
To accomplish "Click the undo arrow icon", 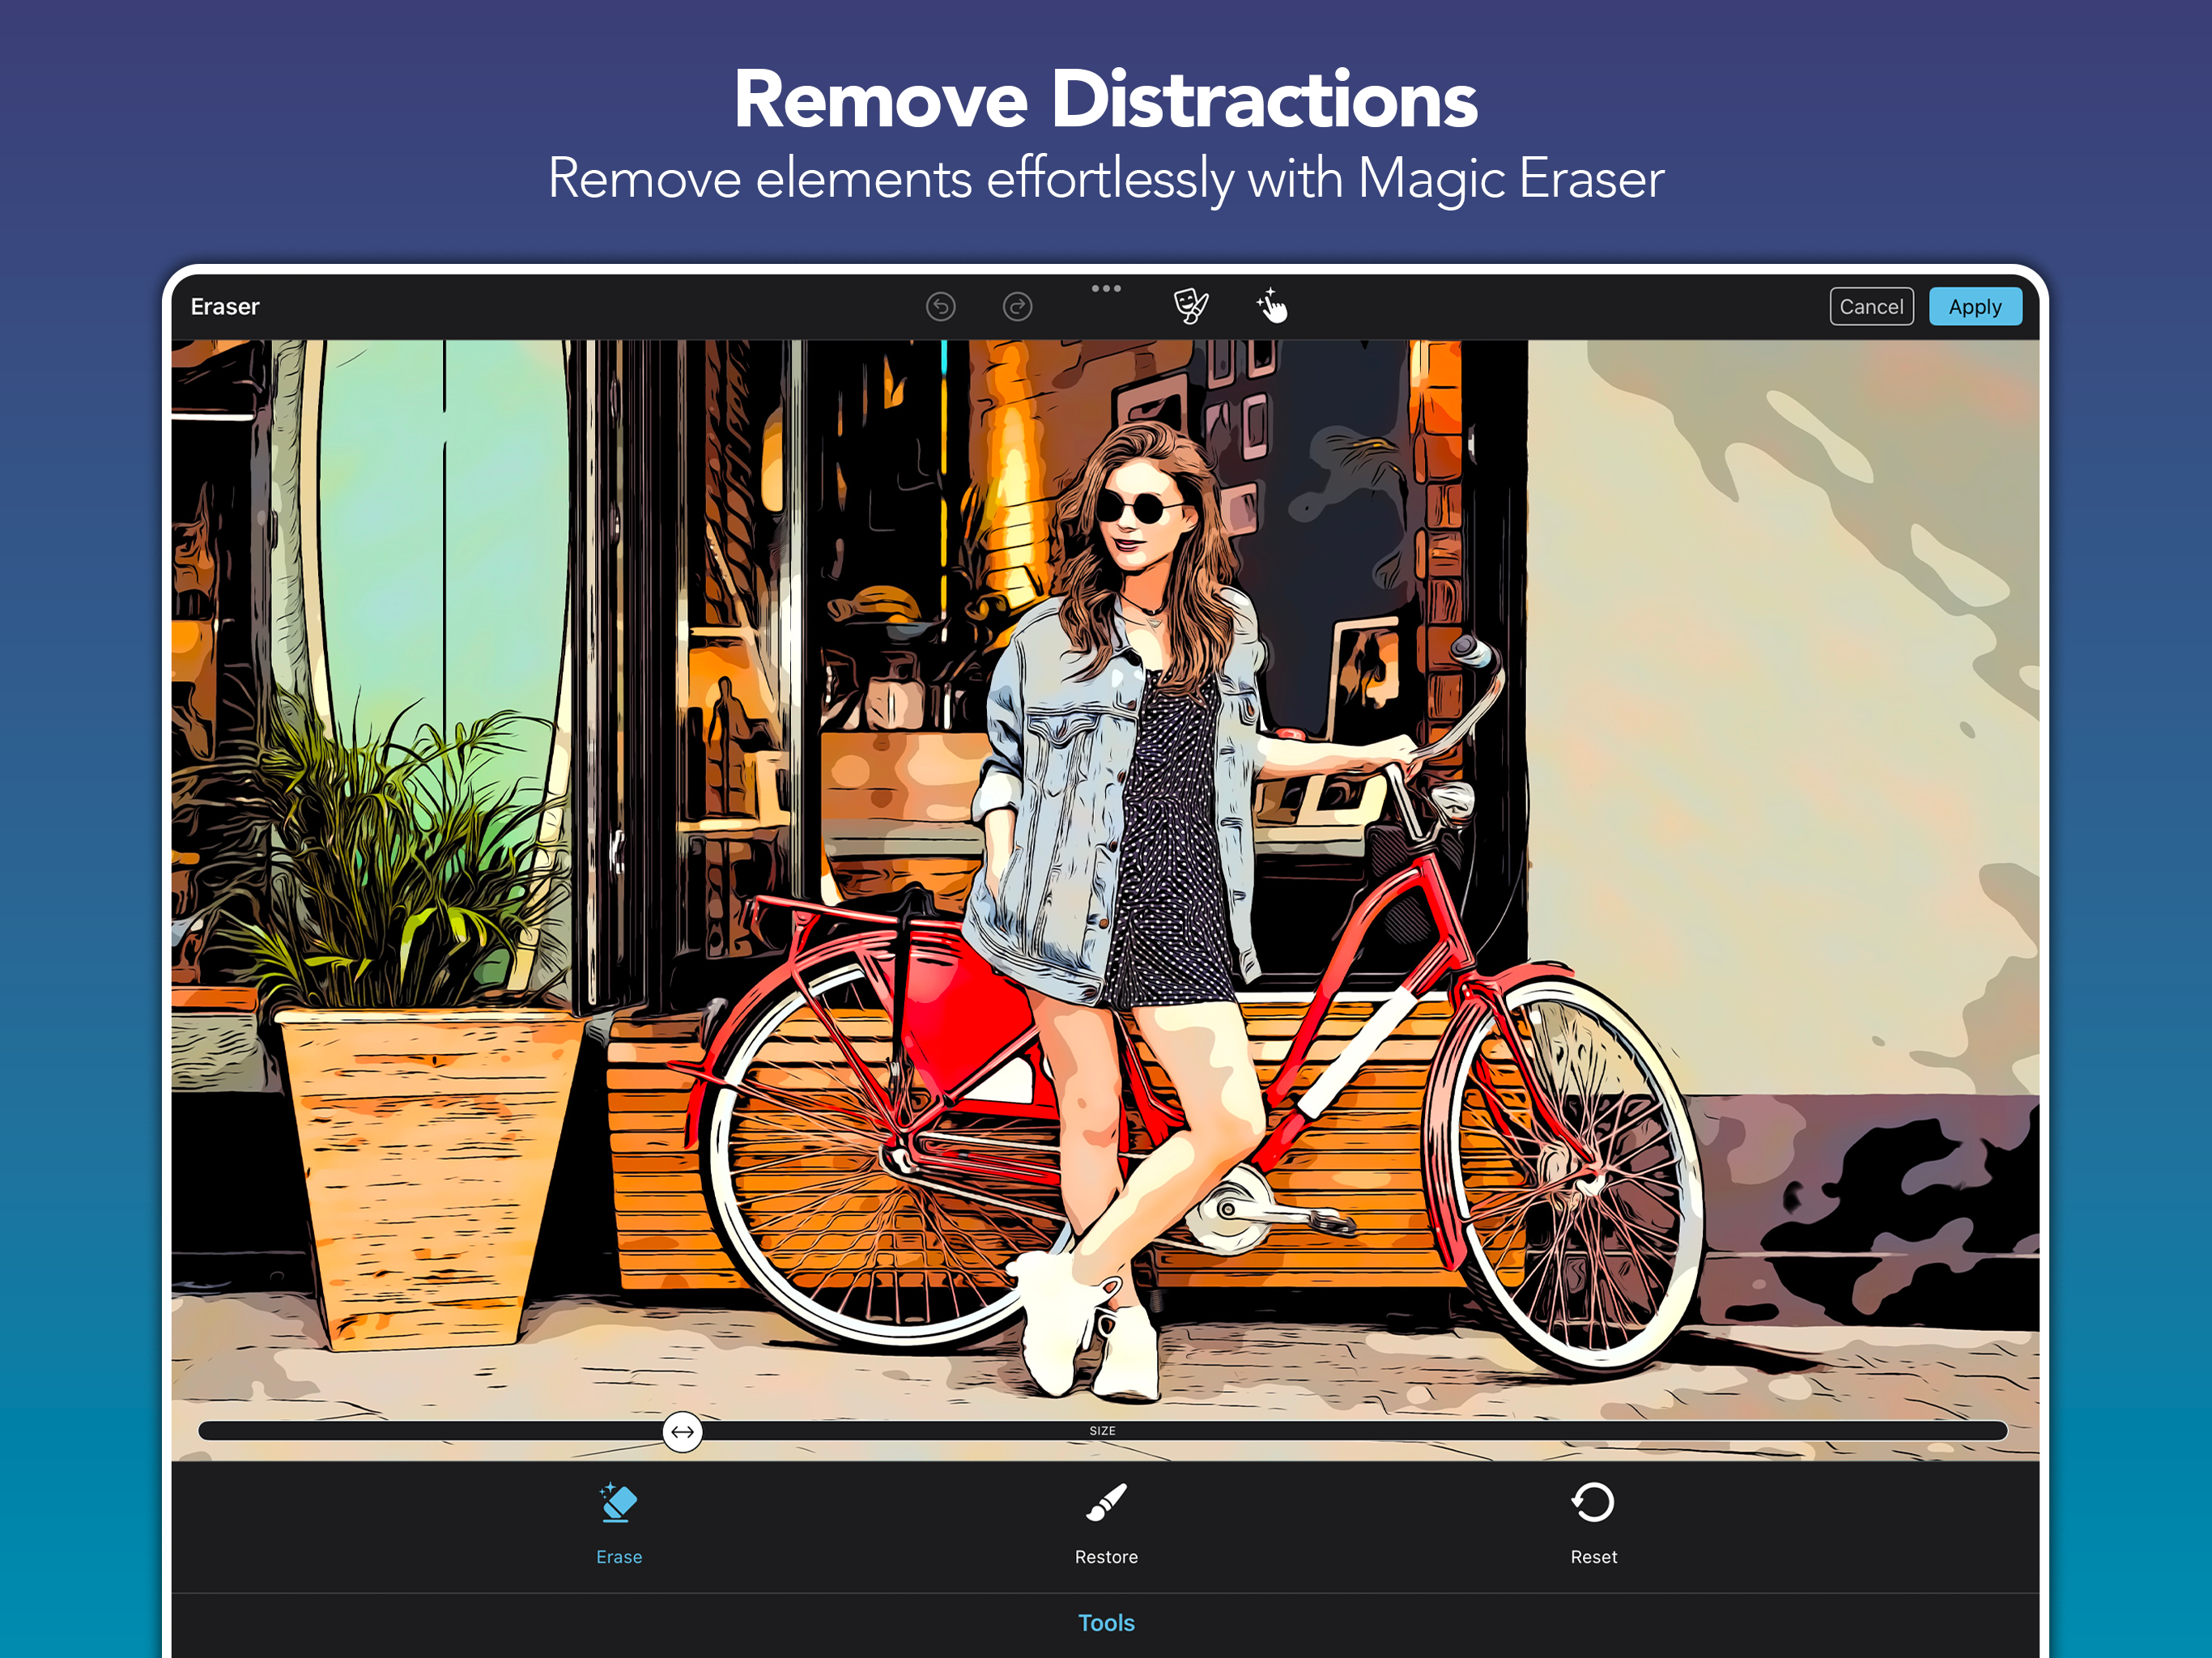I will point(940,306).
